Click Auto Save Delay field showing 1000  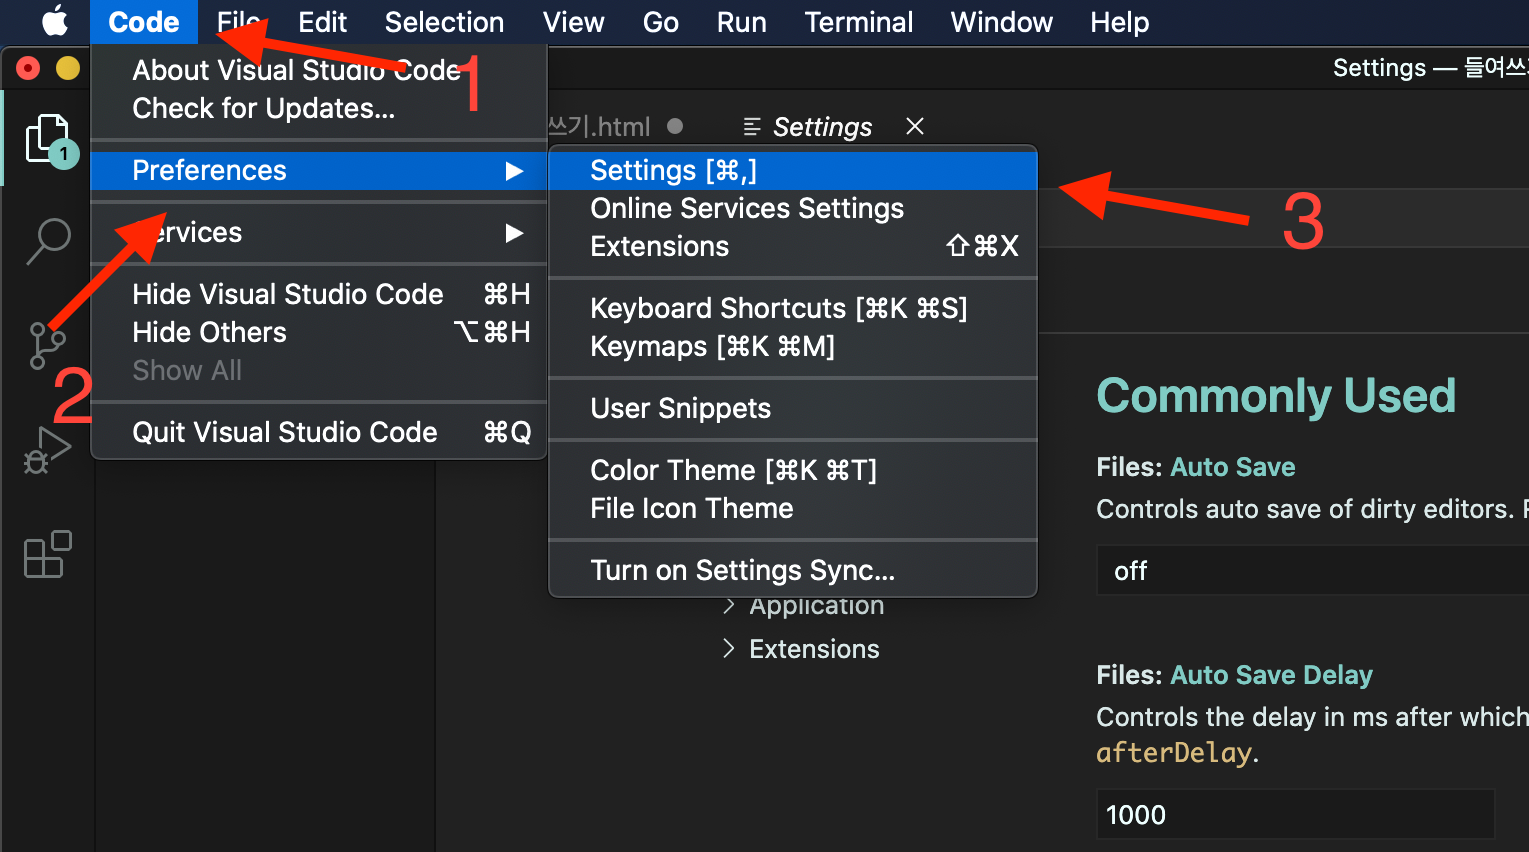click(x=1296, y=814)
